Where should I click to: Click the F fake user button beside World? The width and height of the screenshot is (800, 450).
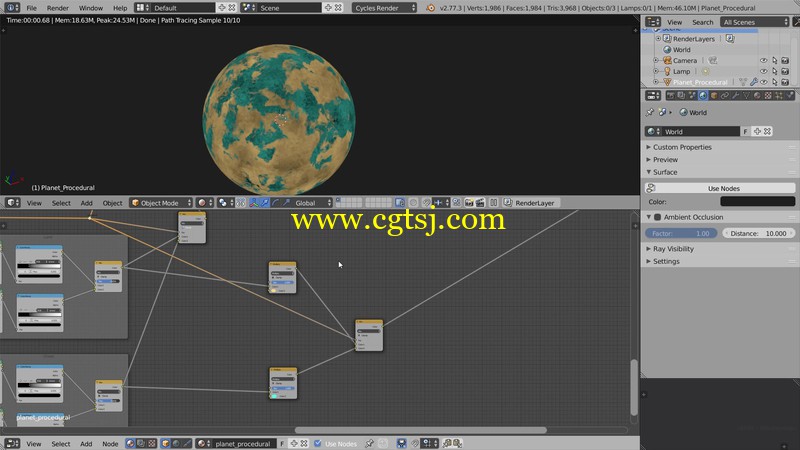click(745, 131)
